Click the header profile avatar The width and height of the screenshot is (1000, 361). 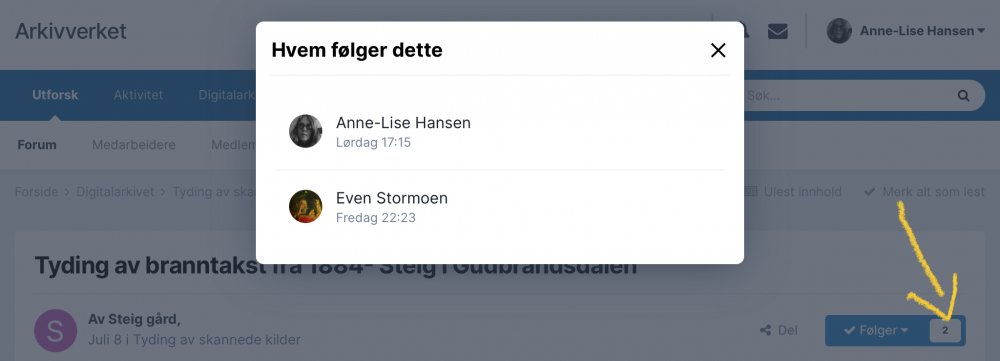coord(839,31)
